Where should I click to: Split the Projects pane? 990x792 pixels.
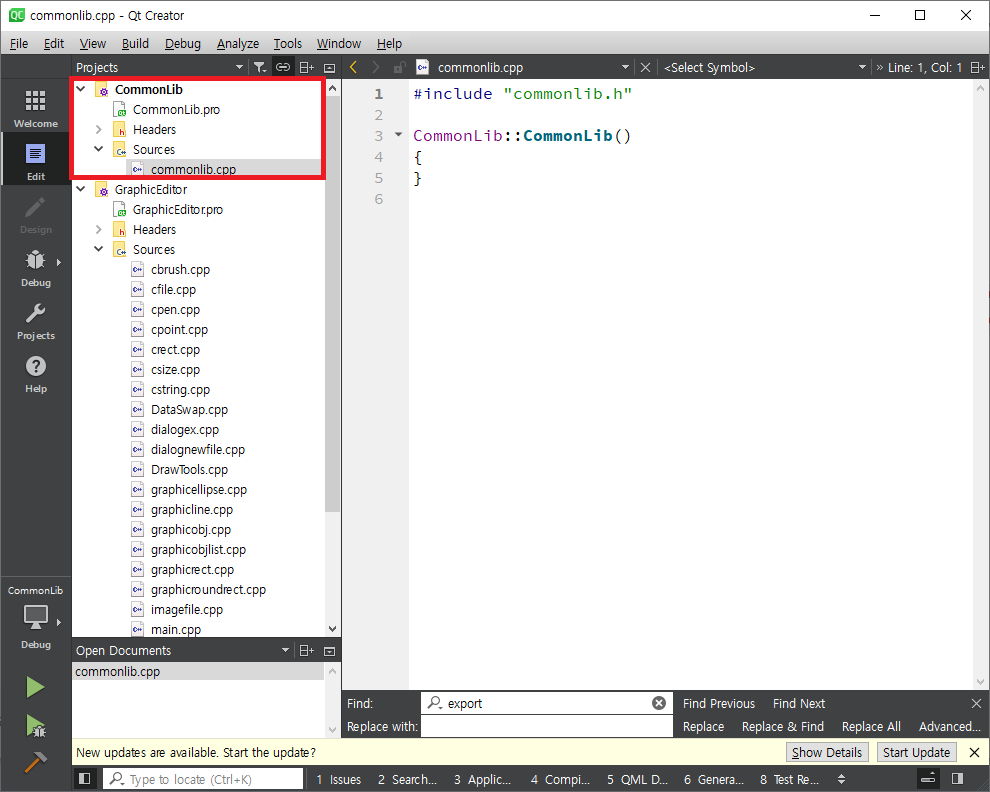tap(306, 67)
